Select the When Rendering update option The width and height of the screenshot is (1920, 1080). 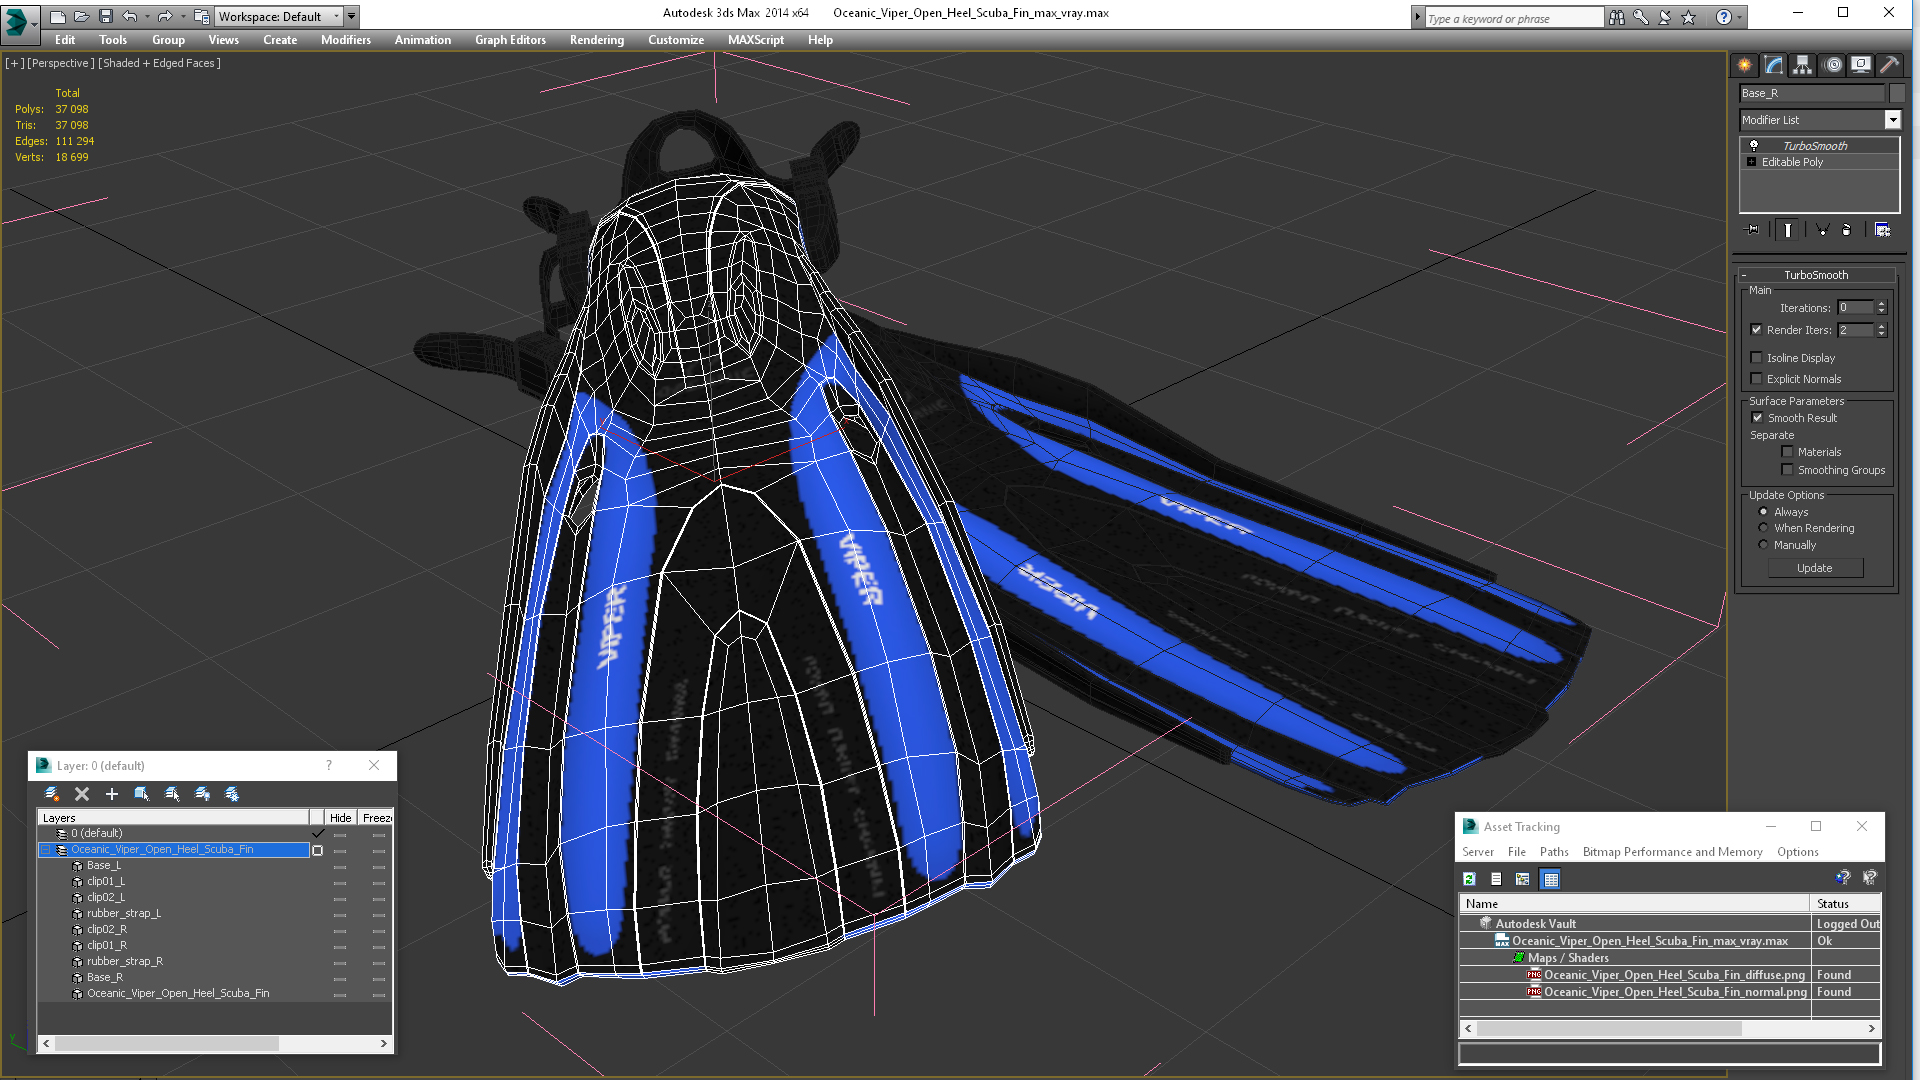(1764, 528)
